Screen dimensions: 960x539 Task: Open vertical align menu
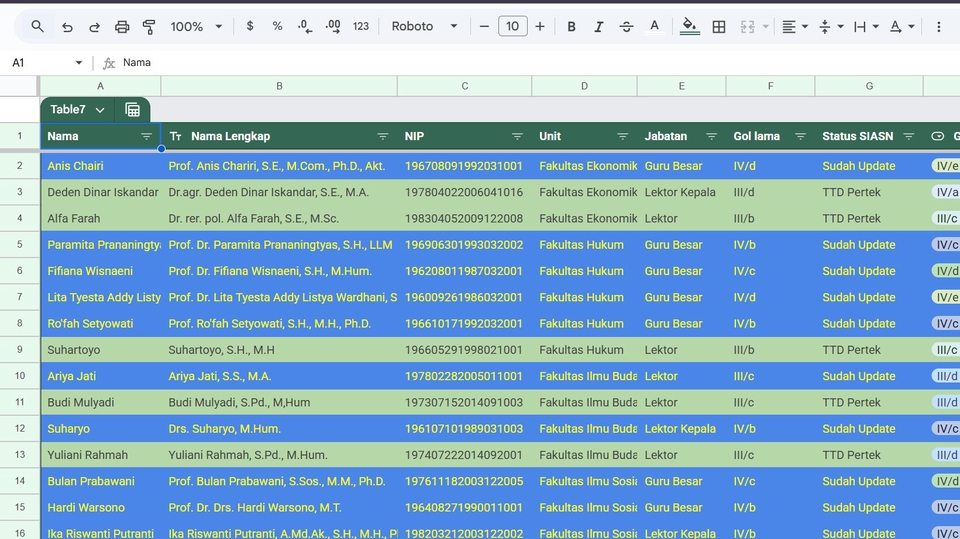coord(831,26)
